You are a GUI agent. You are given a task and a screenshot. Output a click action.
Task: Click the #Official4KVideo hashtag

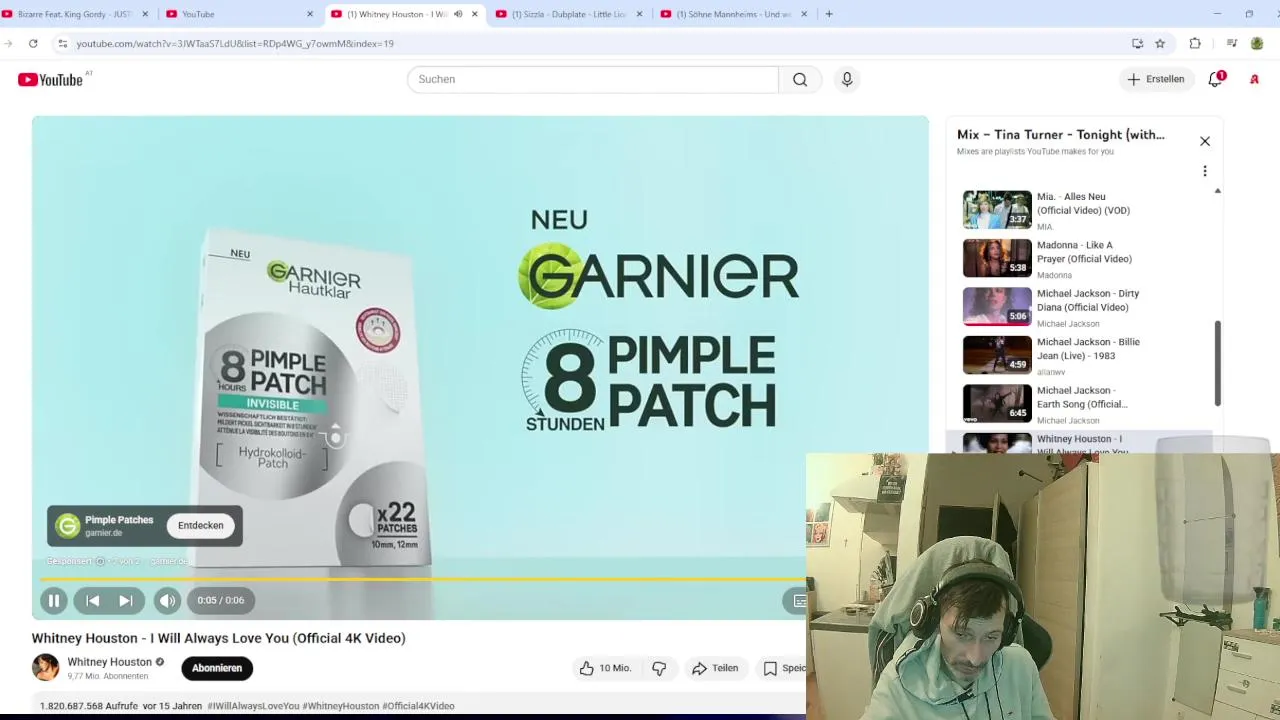[x=418, y=706]
